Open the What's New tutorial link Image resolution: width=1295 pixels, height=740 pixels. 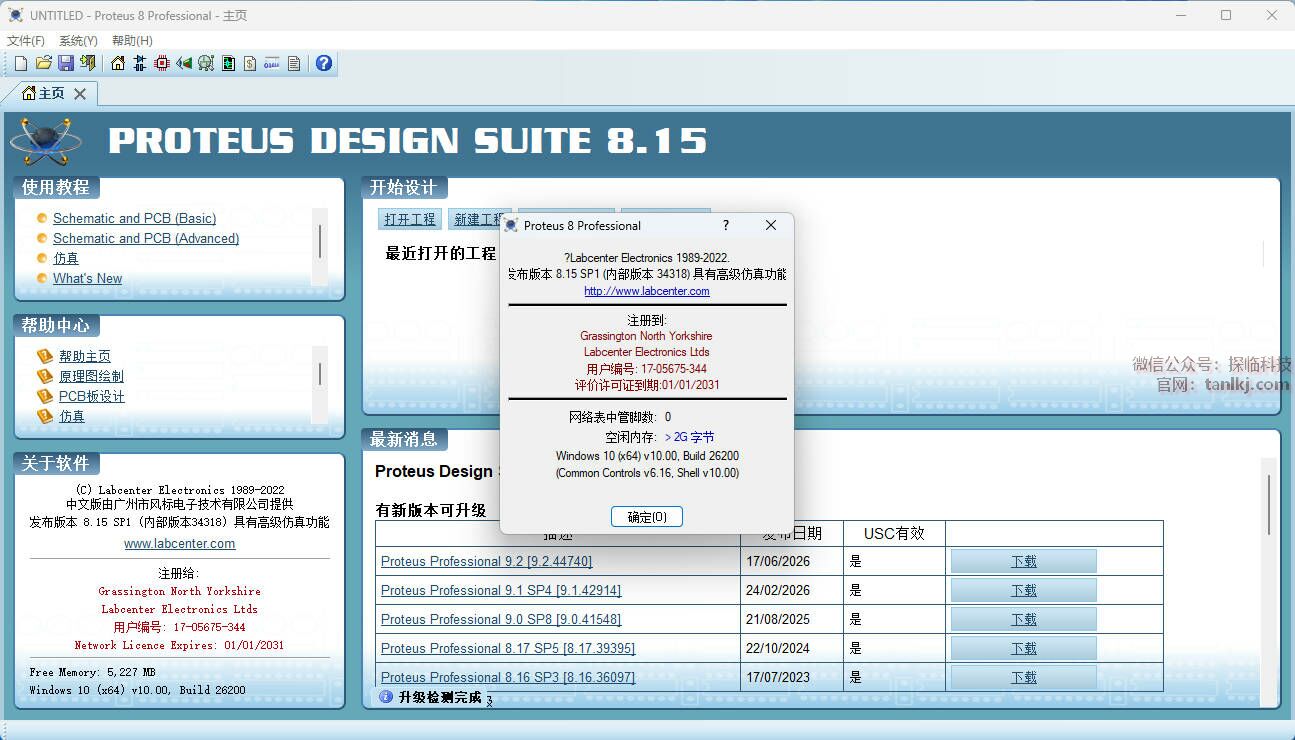88,278
